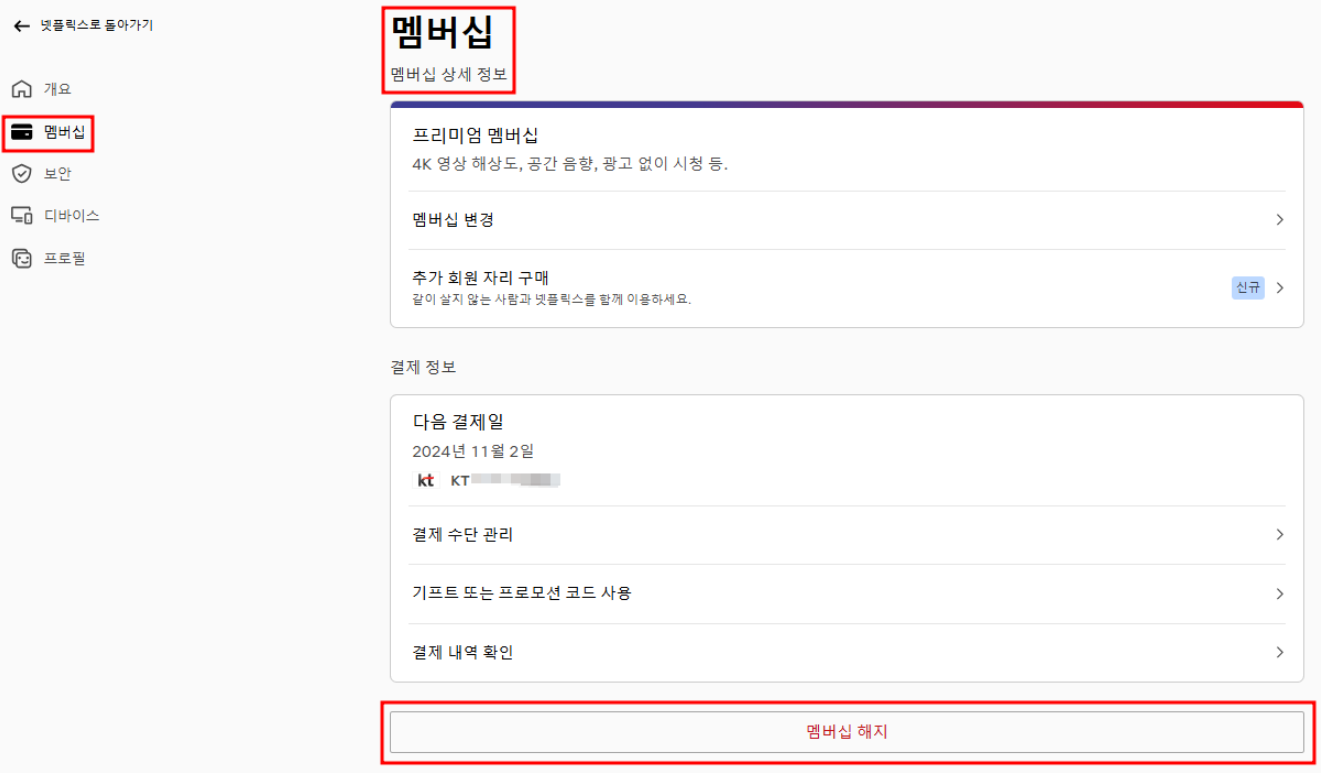Click the back arrow icon beside 넷플릭스로 돌아가기

point(21,26)
